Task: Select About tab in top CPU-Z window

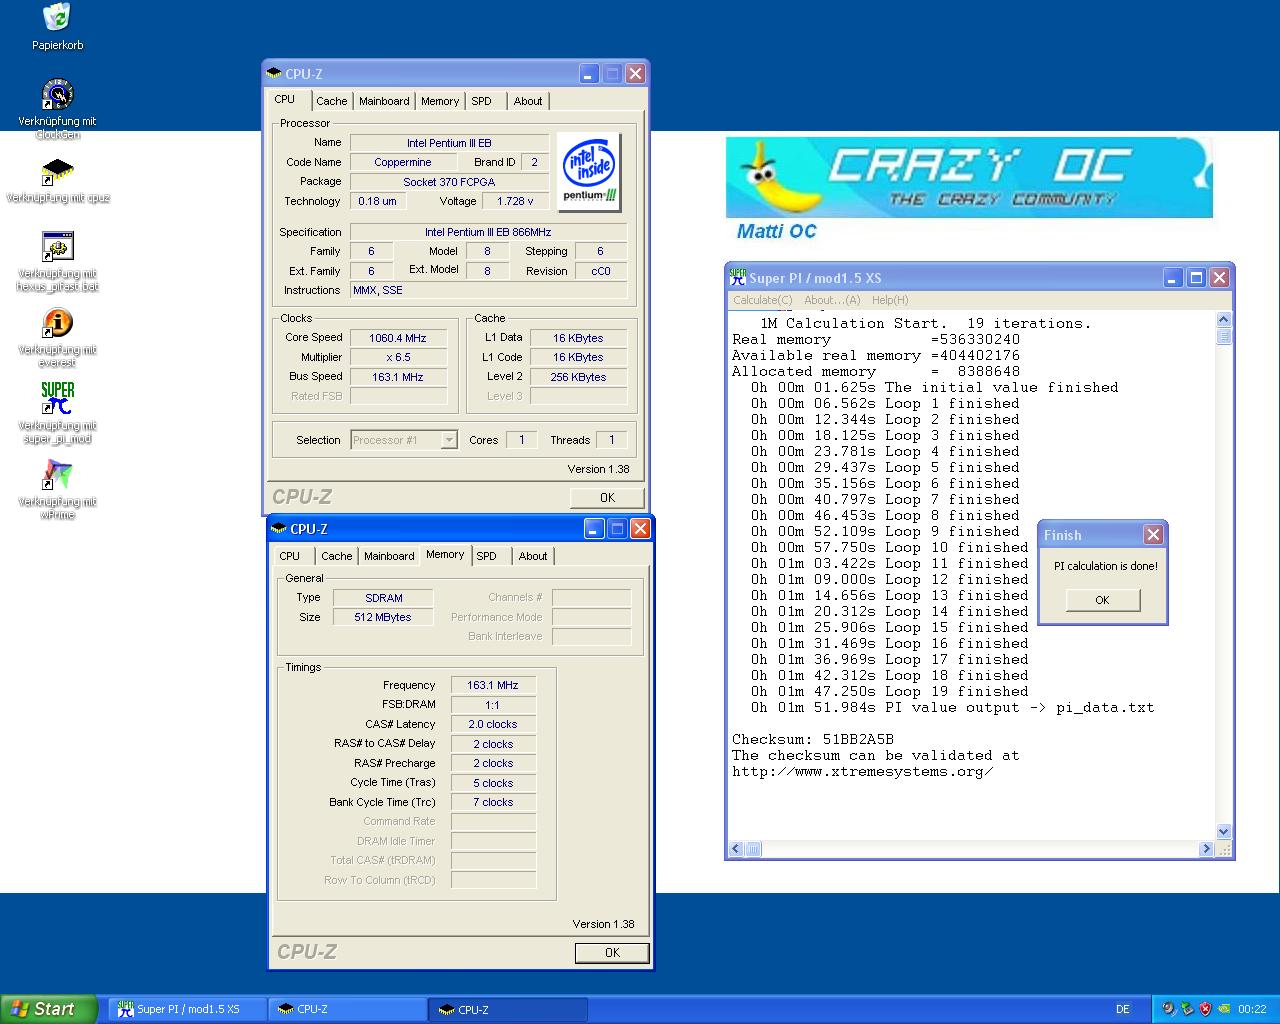Action: [x=528, y=101]
